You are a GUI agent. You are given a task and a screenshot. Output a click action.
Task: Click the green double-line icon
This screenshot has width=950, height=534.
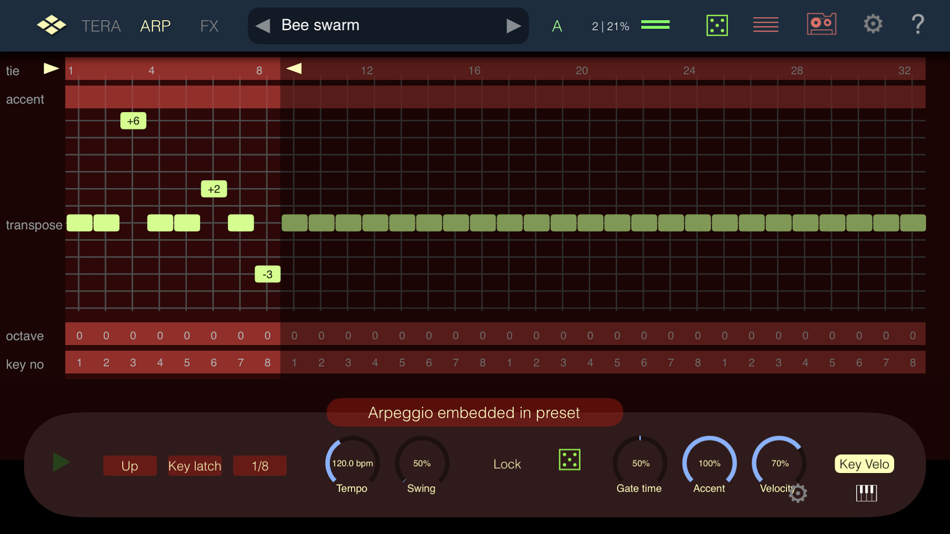point(656,24)
